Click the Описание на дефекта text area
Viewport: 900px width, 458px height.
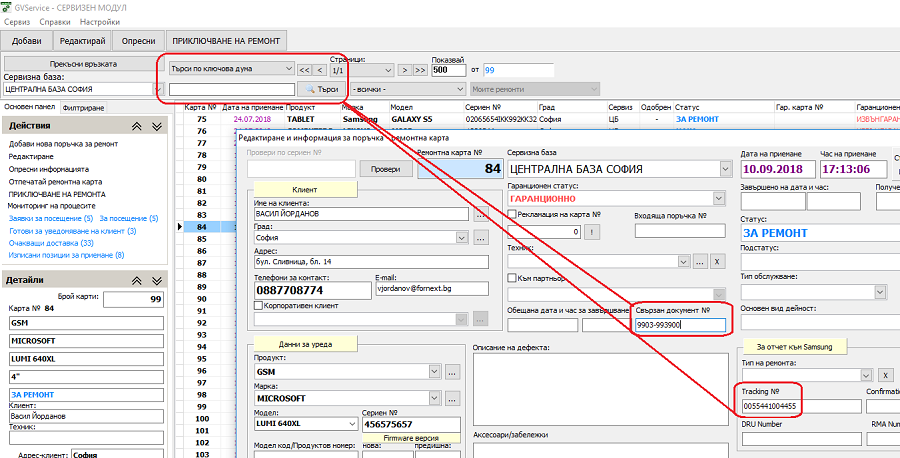(600, 389)
